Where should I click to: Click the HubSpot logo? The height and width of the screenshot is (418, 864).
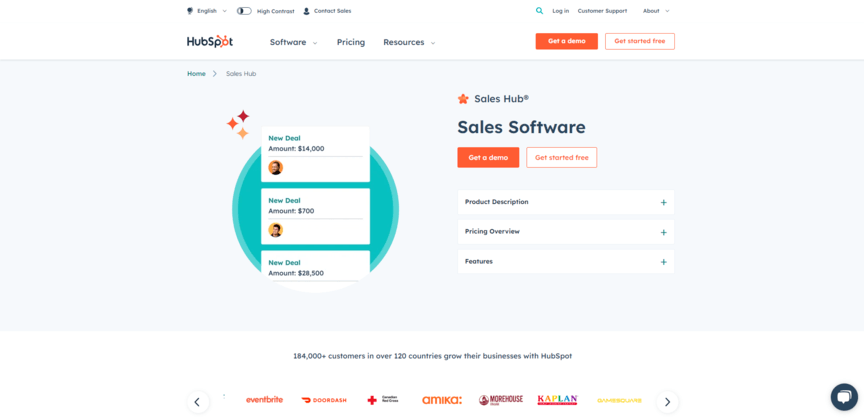(x=210, y=42)
